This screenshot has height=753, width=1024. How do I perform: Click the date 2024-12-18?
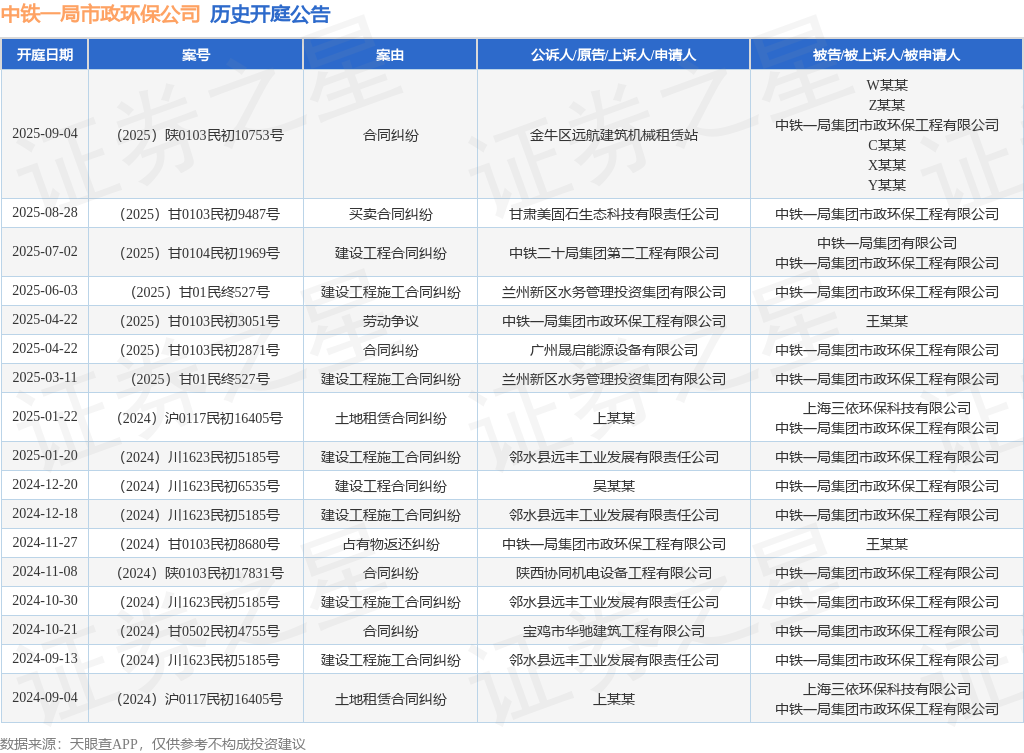(x=45, y=513)
